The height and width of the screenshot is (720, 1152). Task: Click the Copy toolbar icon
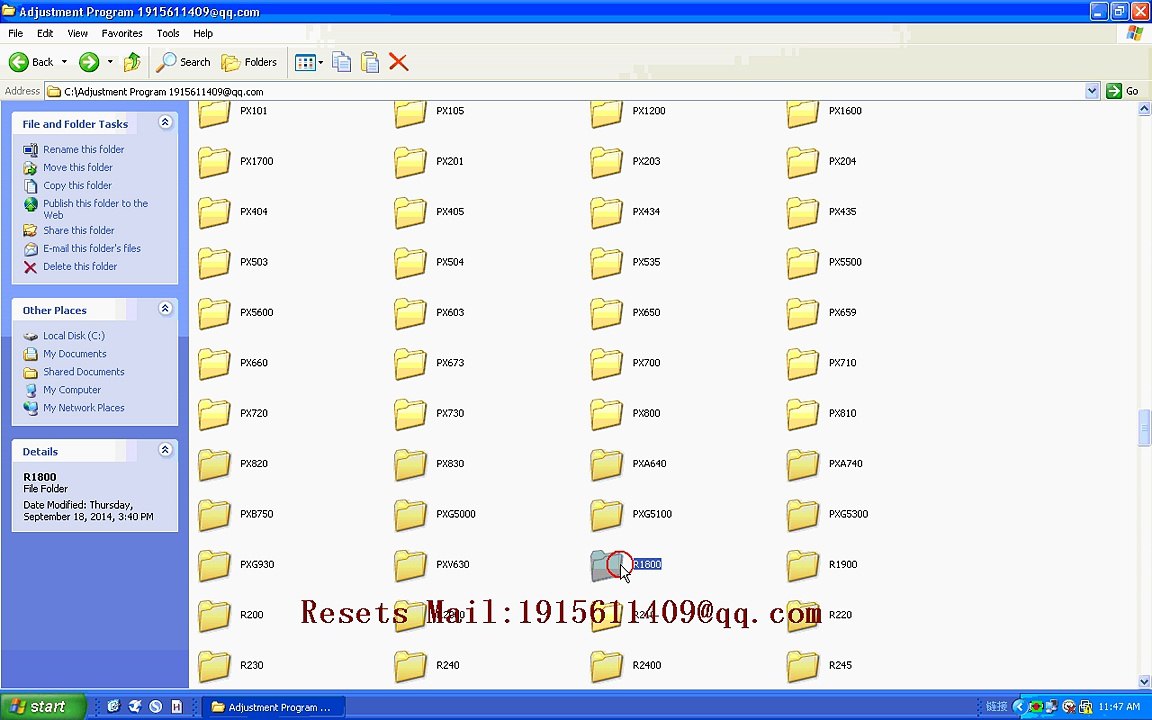[342, 62]
